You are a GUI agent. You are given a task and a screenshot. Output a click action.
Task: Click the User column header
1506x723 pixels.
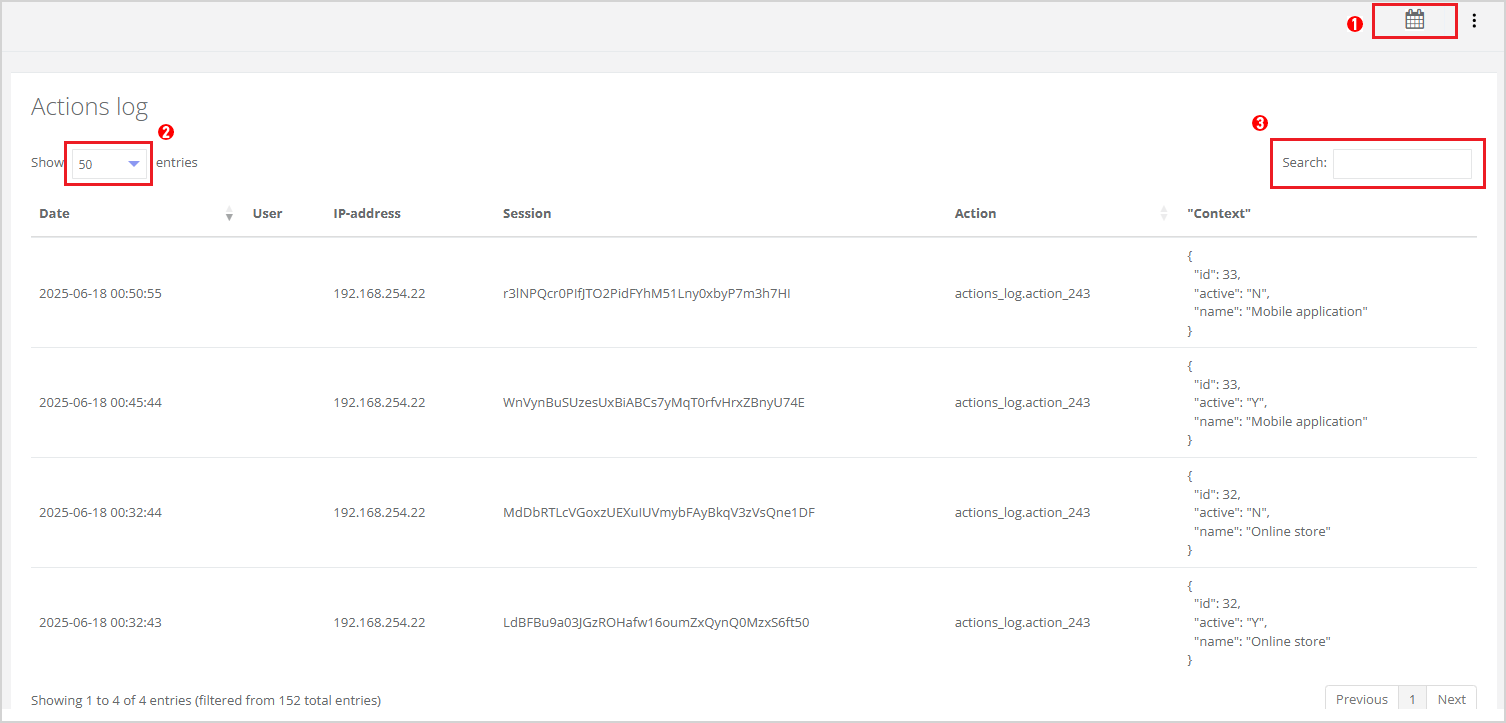point(267,214)
